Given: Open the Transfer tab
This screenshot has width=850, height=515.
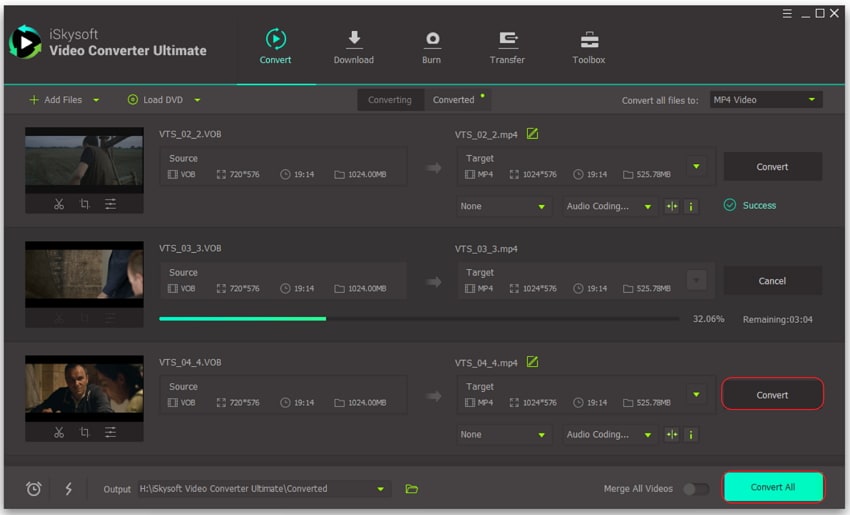Looking at the screenshot, I should tap(507, 47).
